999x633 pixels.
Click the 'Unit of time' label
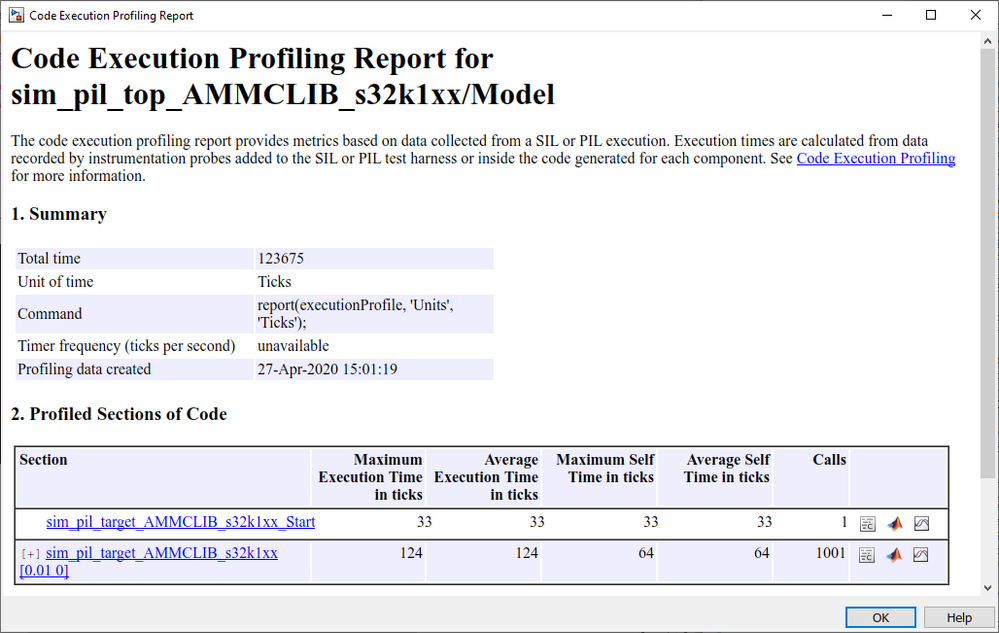click(55, 281)
